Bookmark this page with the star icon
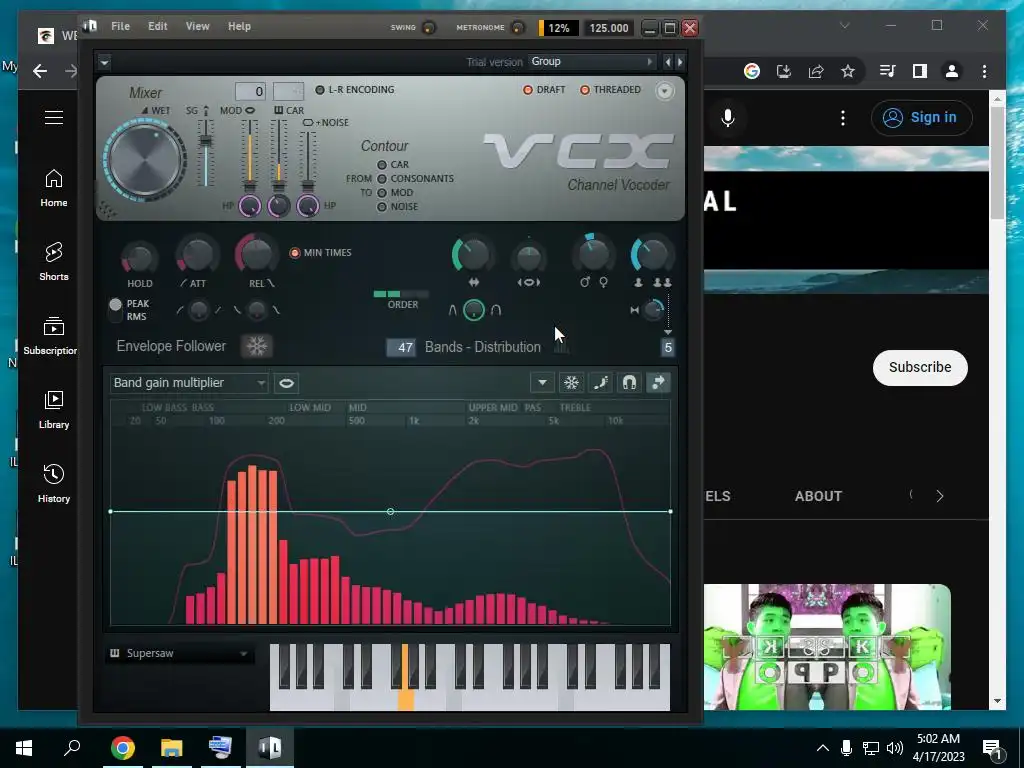The height and width of the screenshot is (768, 1024). tap(848, 71)
